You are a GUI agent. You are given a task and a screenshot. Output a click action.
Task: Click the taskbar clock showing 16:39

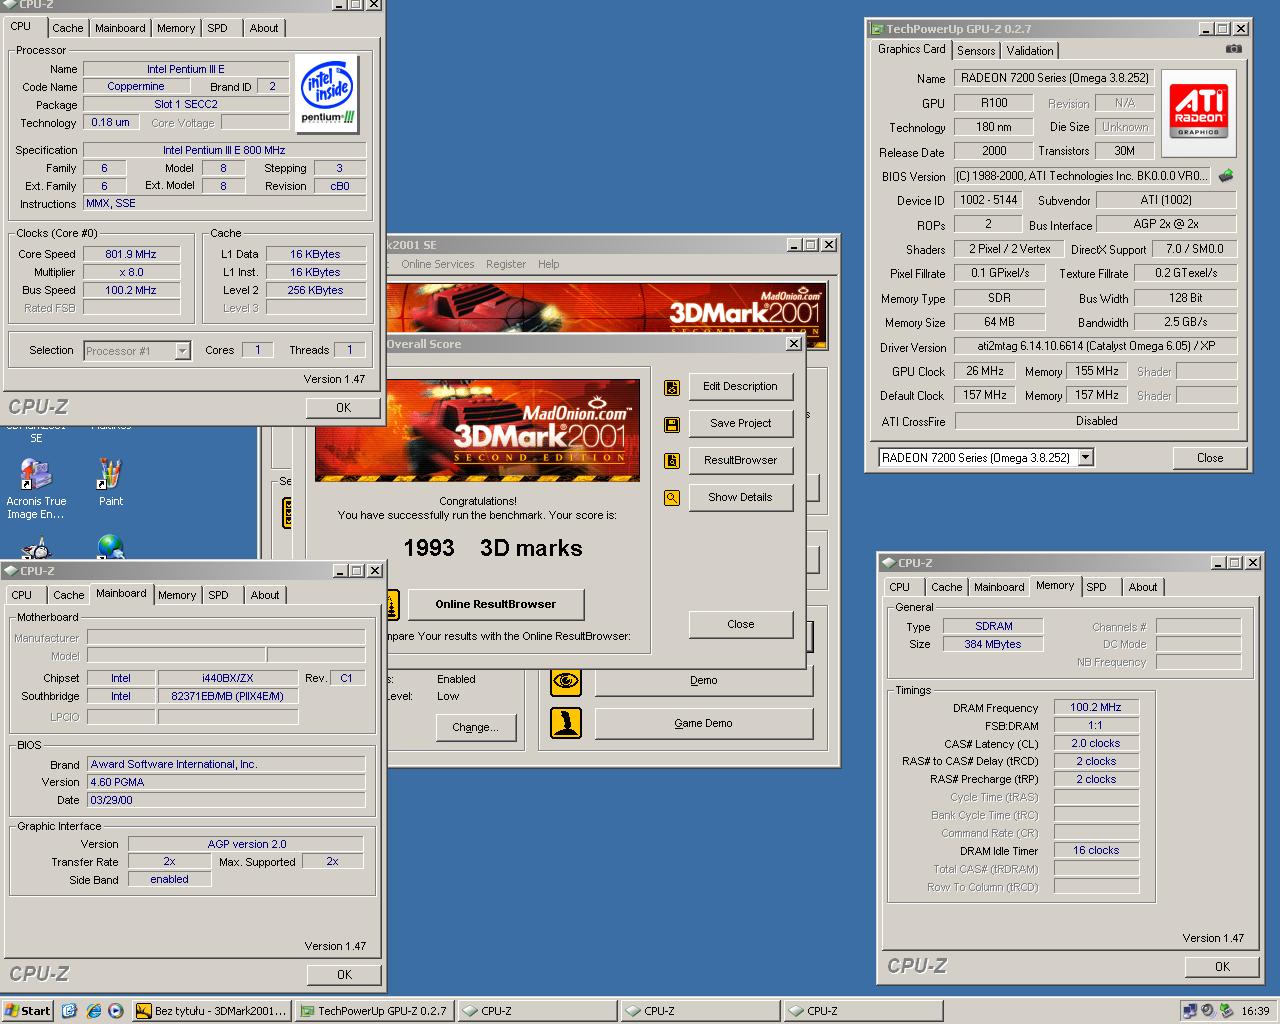[x=1255, y=1011]
